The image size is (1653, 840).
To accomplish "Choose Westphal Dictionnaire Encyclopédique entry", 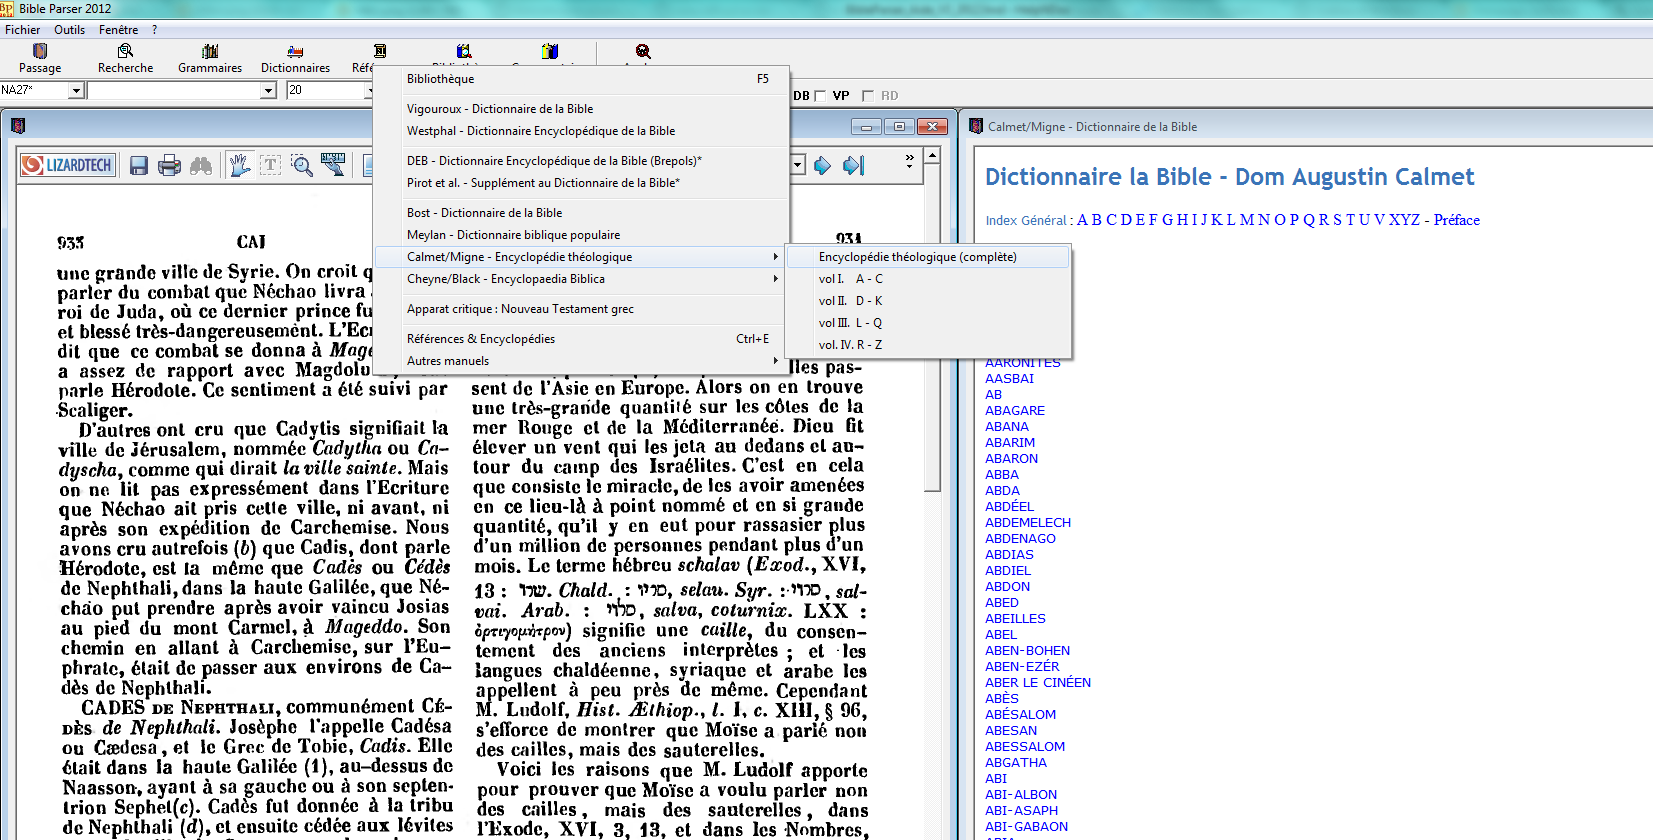I will 581,131.
